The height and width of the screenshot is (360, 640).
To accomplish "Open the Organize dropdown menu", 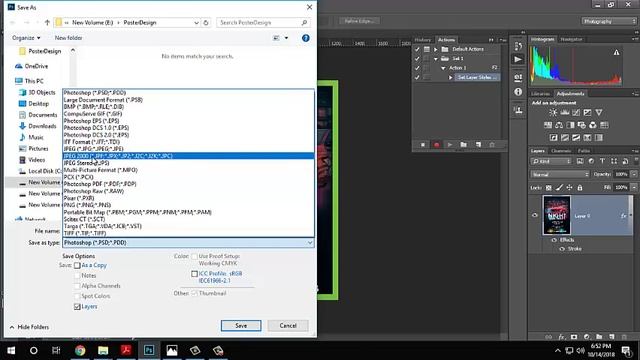I will tap(26, 38).
